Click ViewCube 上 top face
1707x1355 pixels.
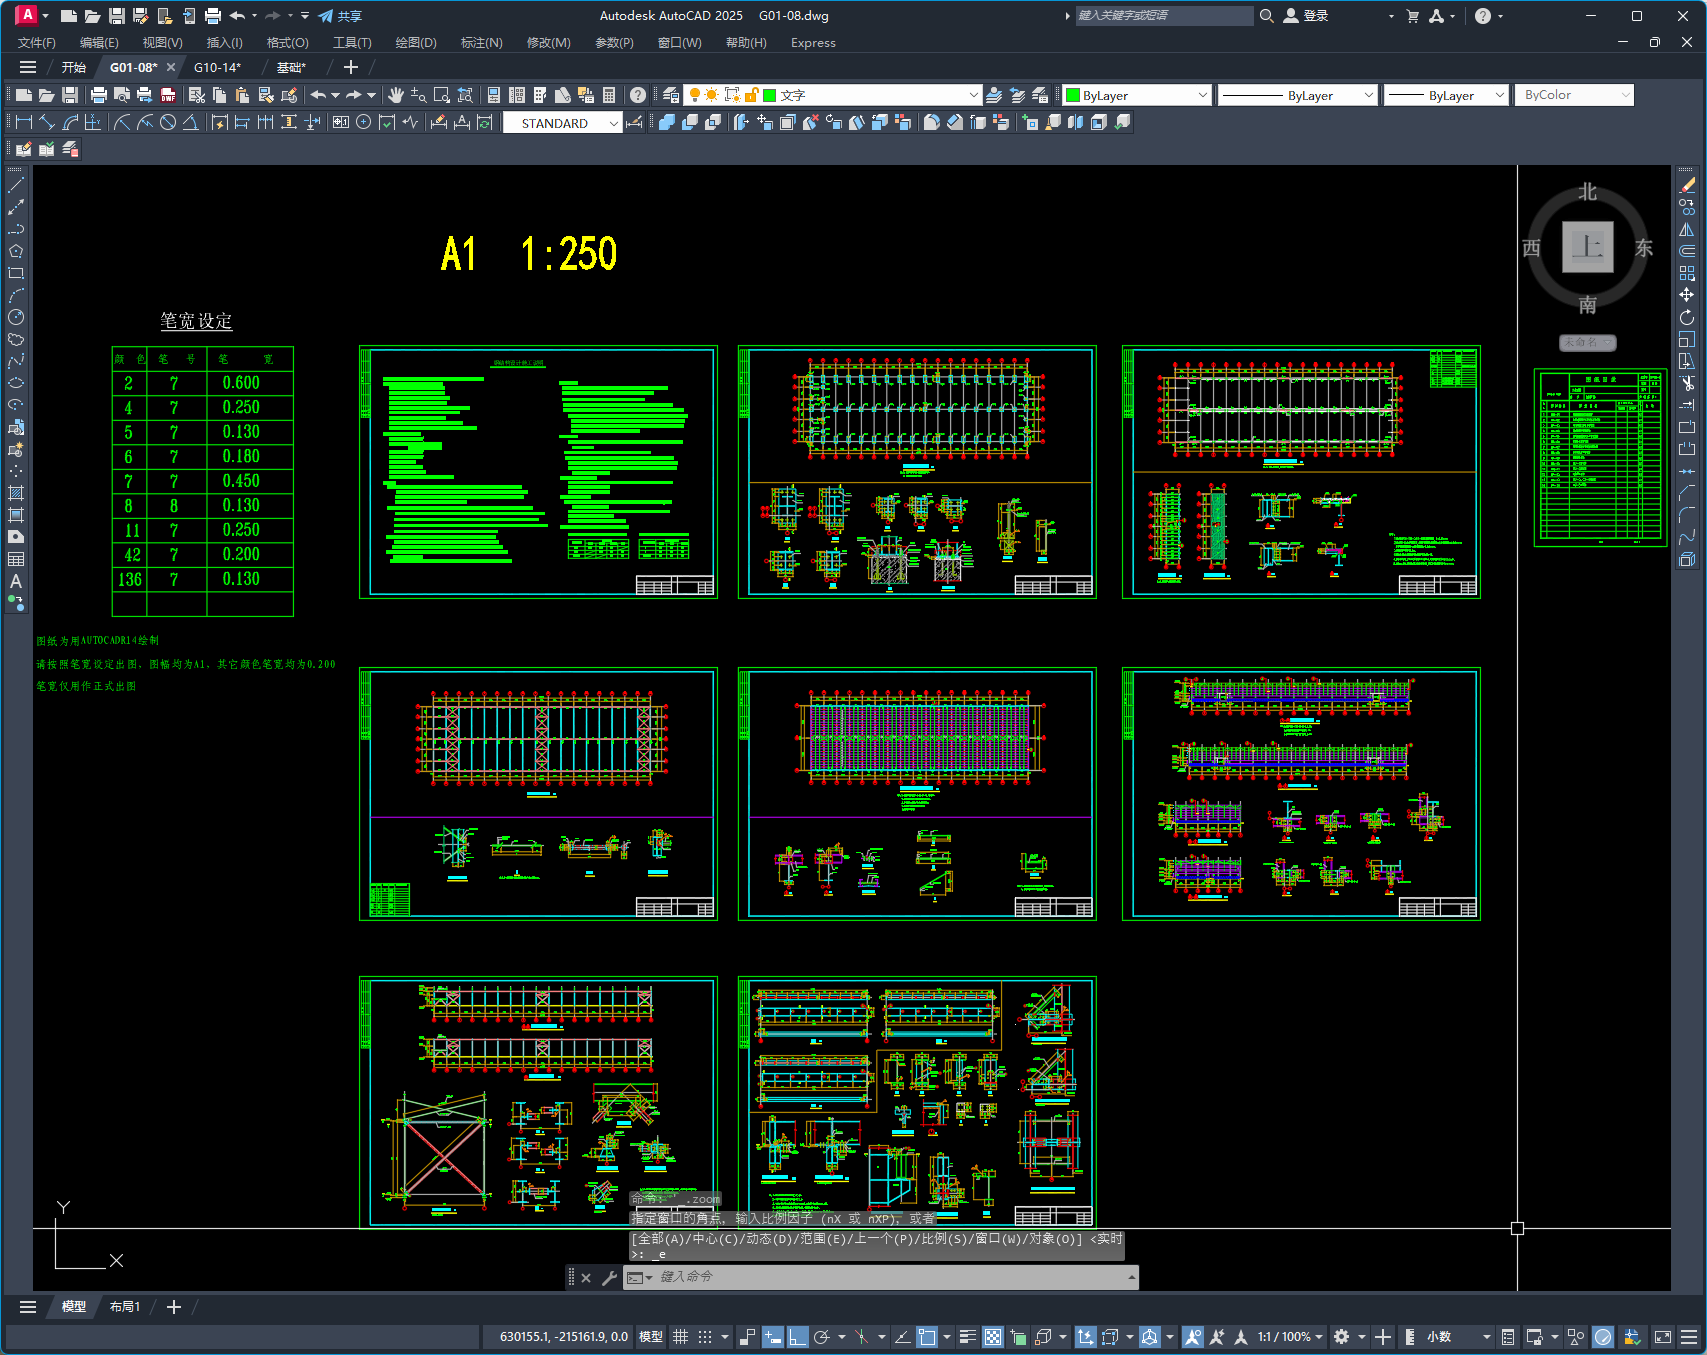coord(1588,247)
